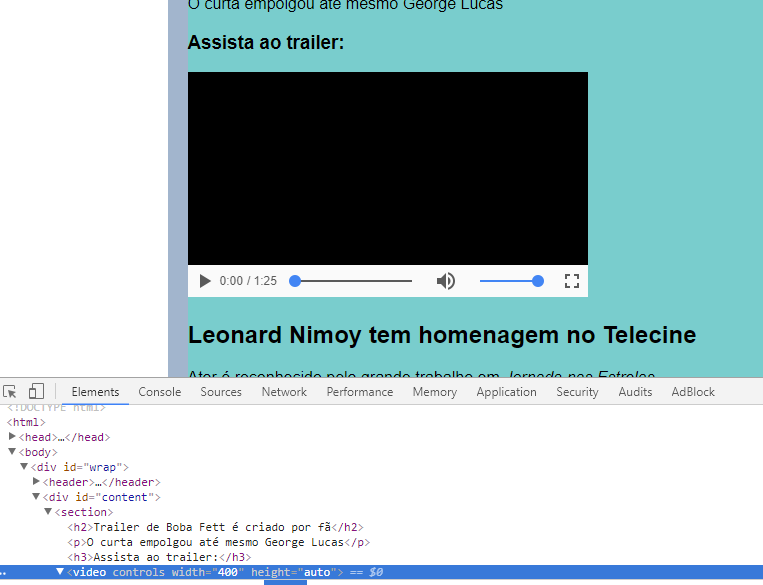Open the Console tab
The image size is (763, 585).
tap(160, 392)
